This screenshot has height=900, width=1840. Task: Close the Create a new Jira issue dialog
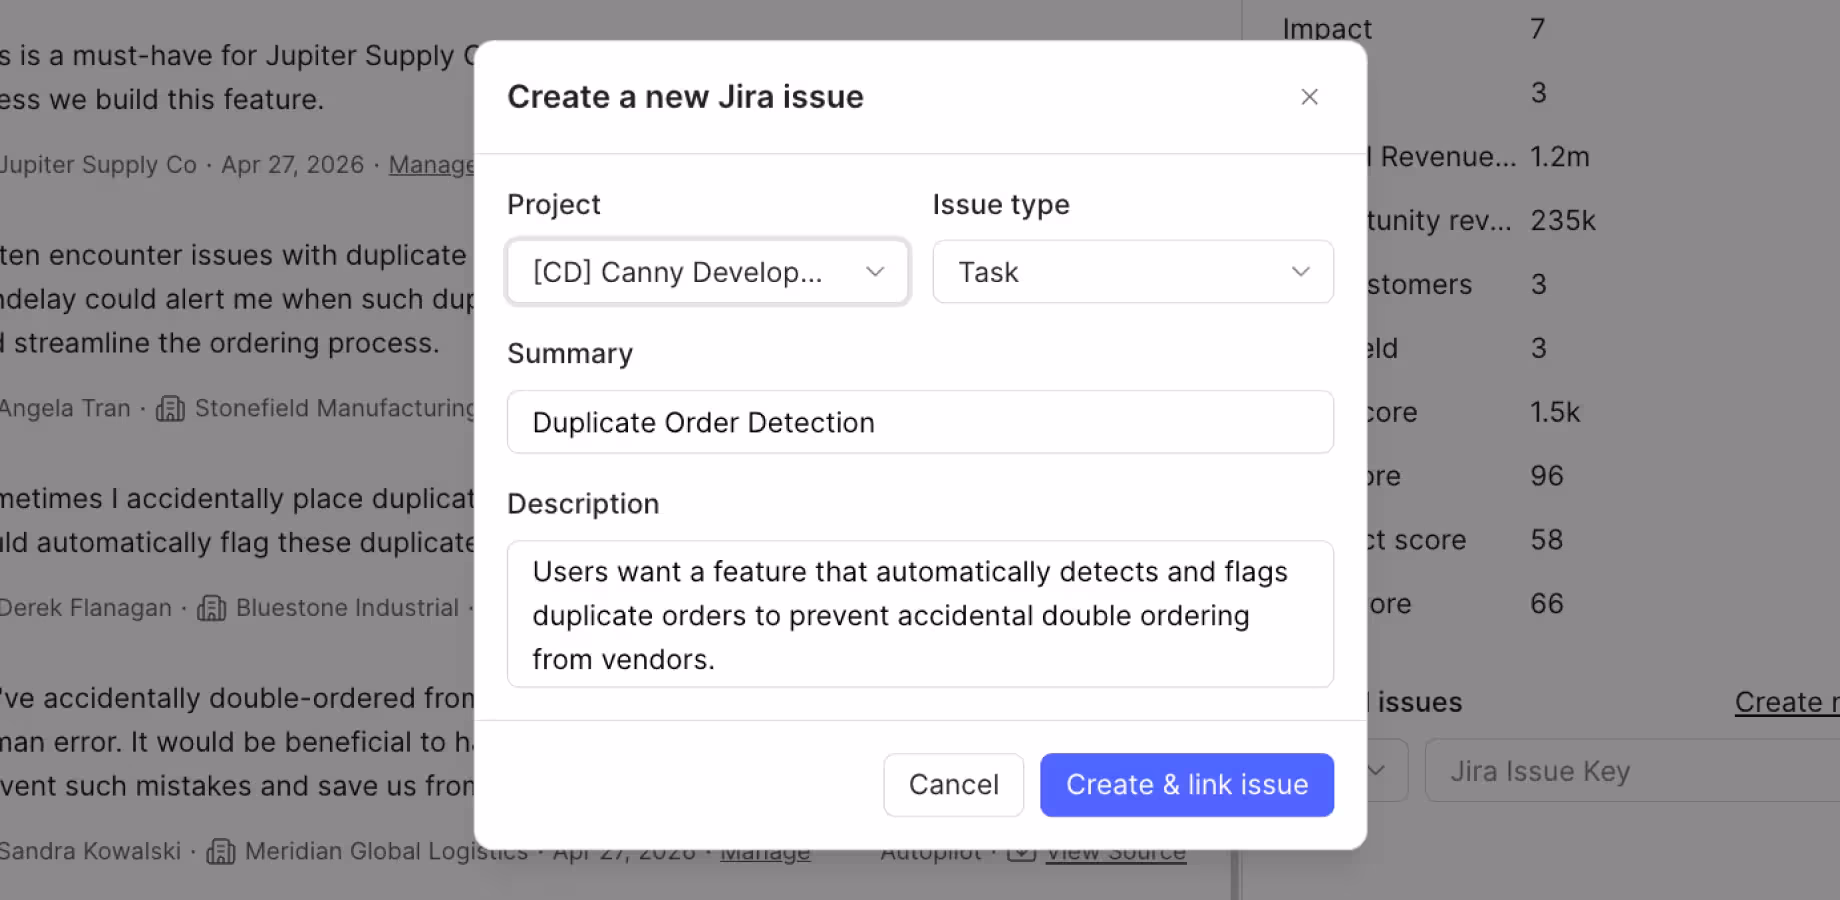pos(1309,97)
